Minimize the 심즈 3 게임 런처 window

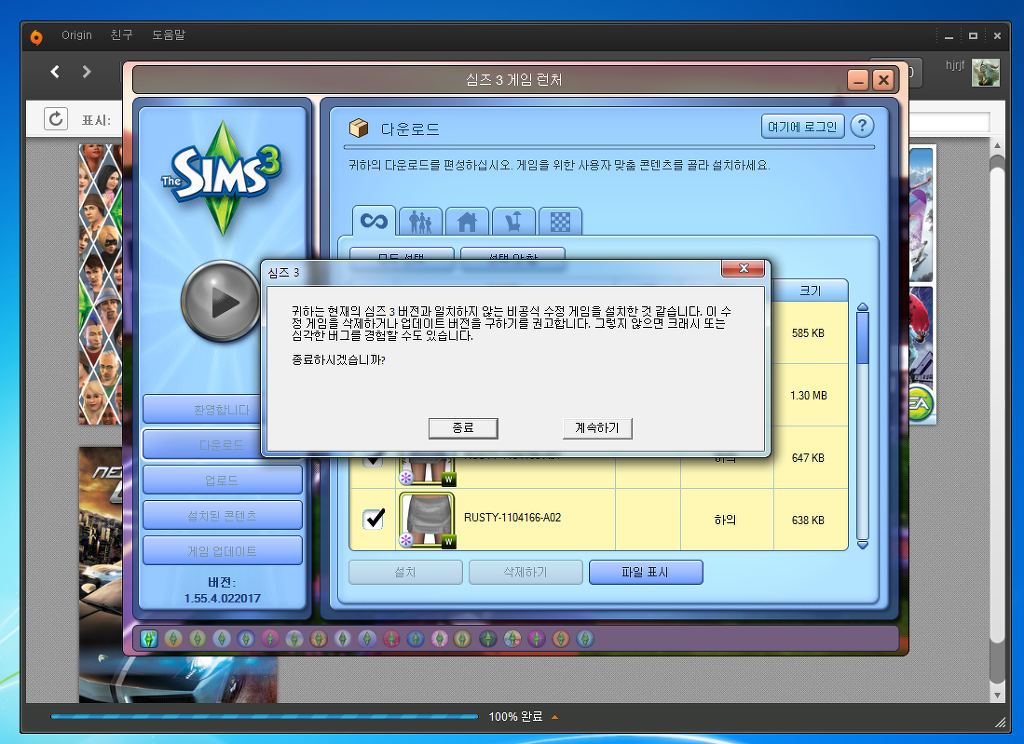click(858, 80)
